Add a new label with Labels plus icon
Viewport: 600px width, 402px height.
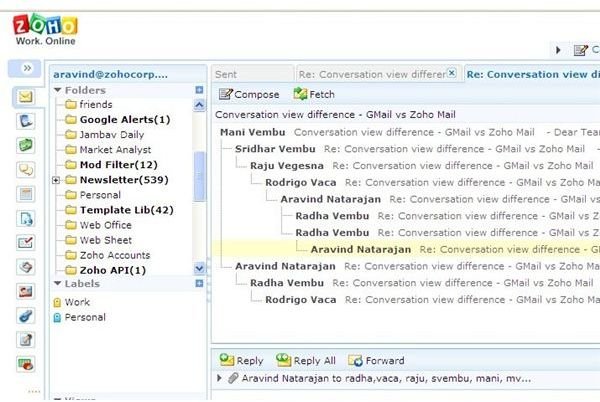coord(199,283)
